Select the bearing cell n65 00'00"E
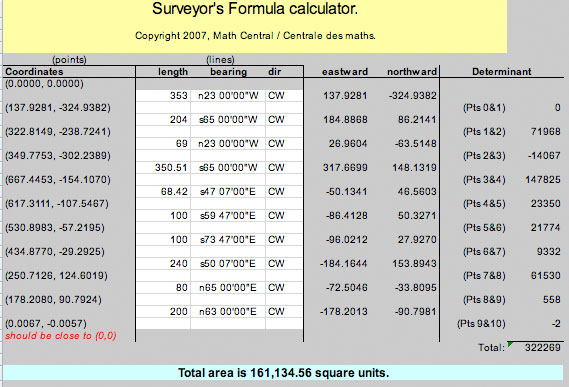569x387 pixels. (x=228, y=287)
